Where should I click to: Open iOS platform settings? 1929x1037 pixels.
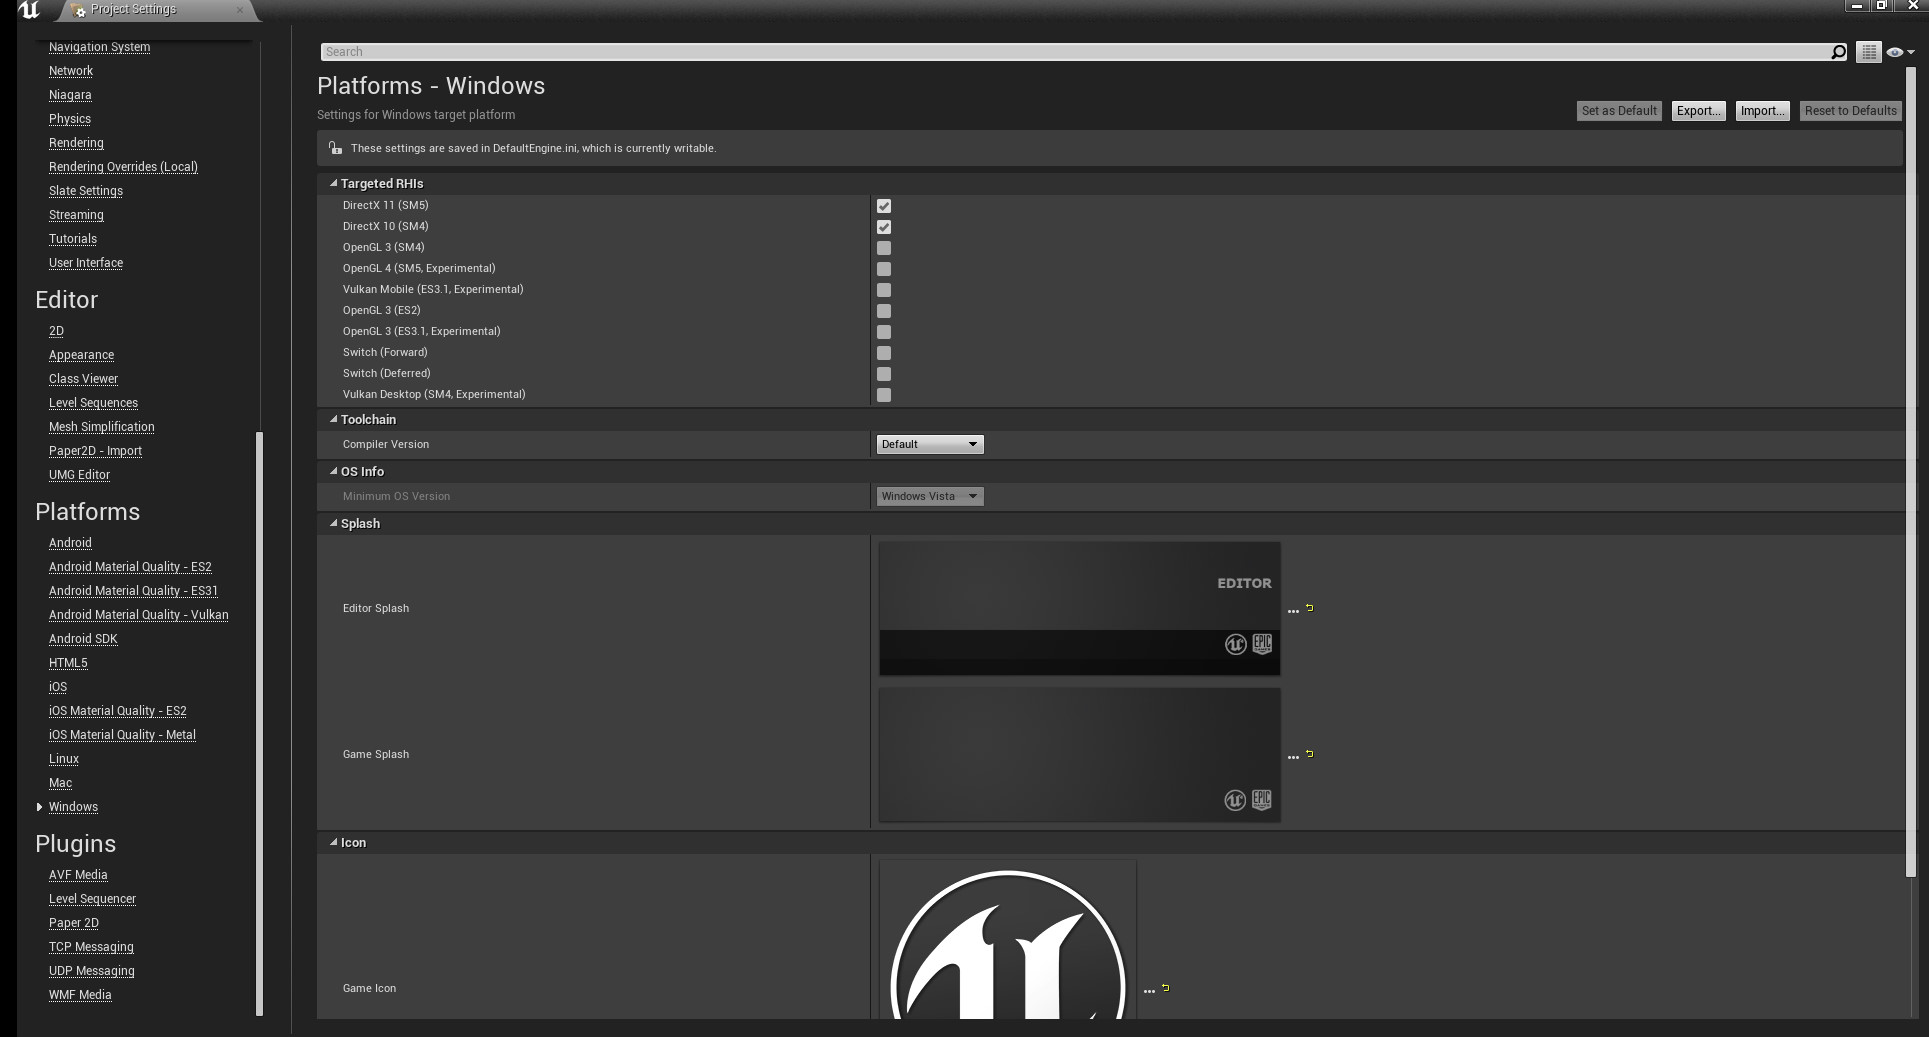click(x=58, y=687)
